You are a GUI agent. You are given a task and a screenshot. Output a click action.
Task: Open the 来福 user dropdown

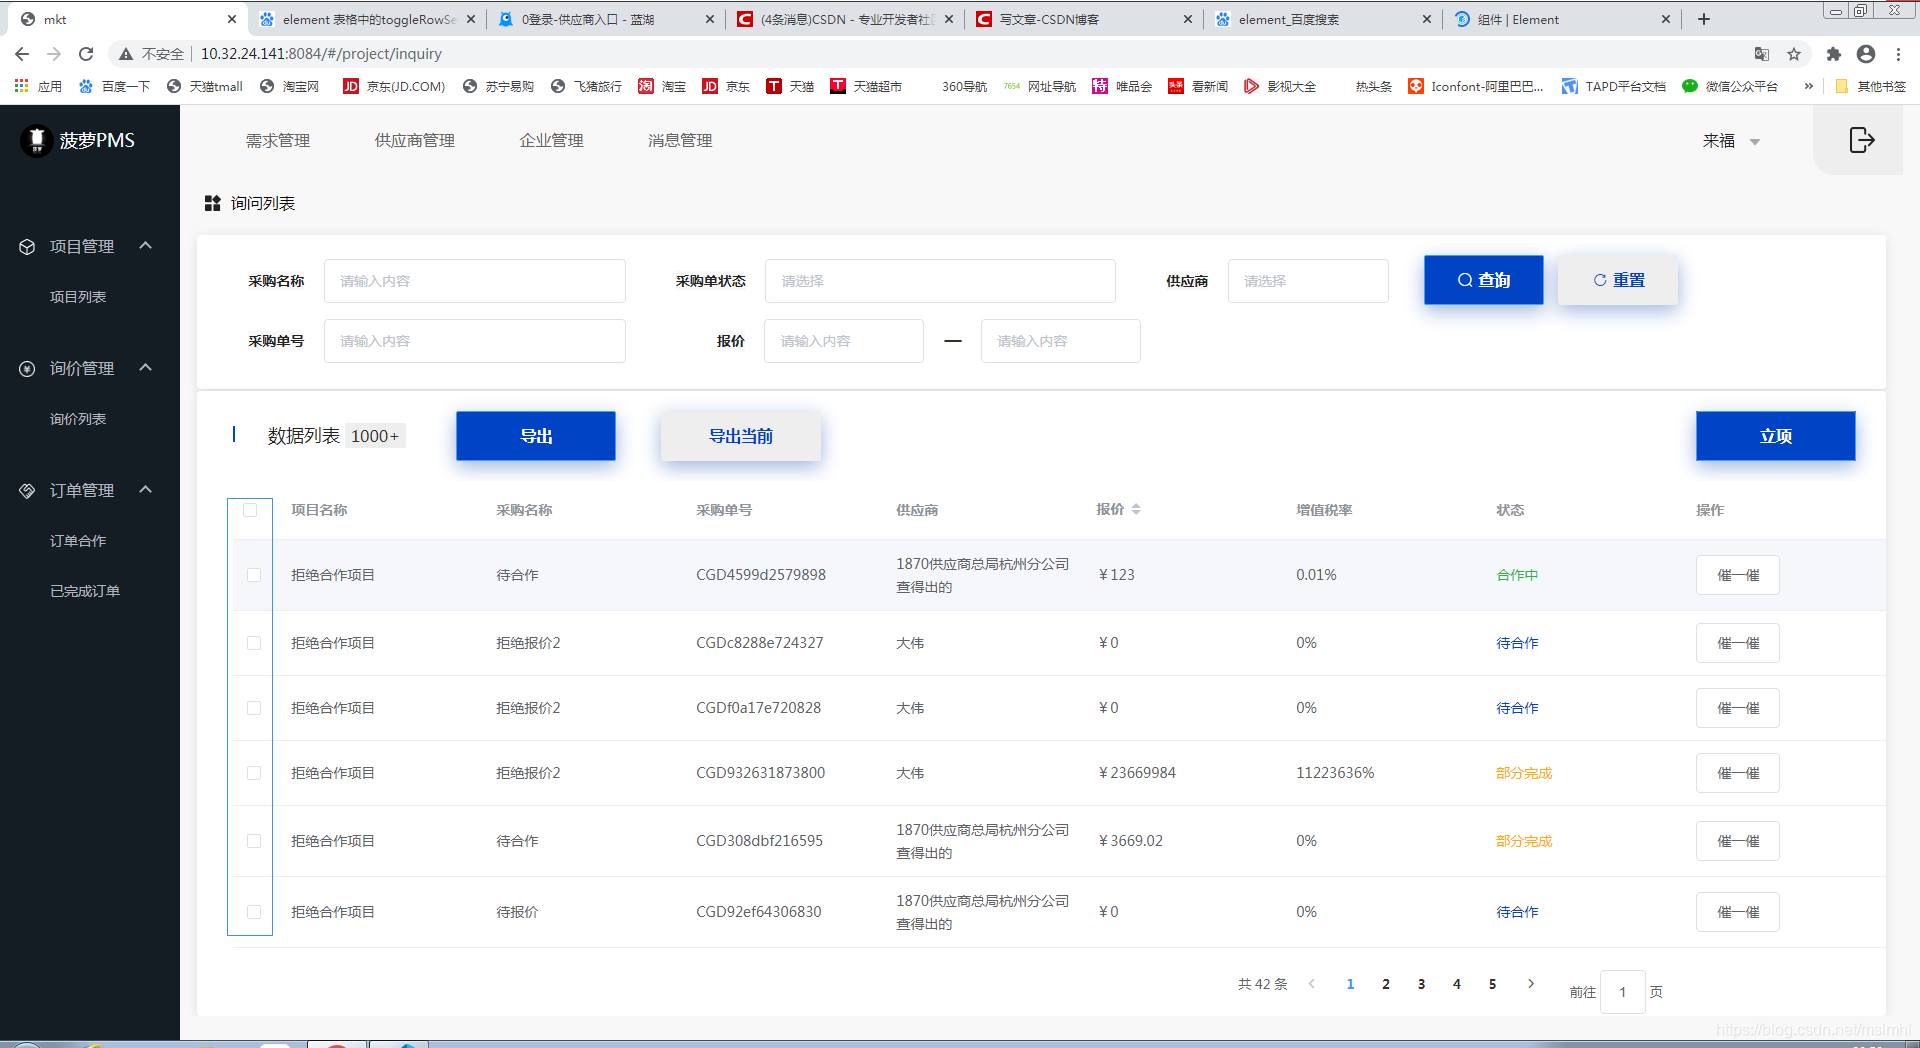click(1731, 141)
